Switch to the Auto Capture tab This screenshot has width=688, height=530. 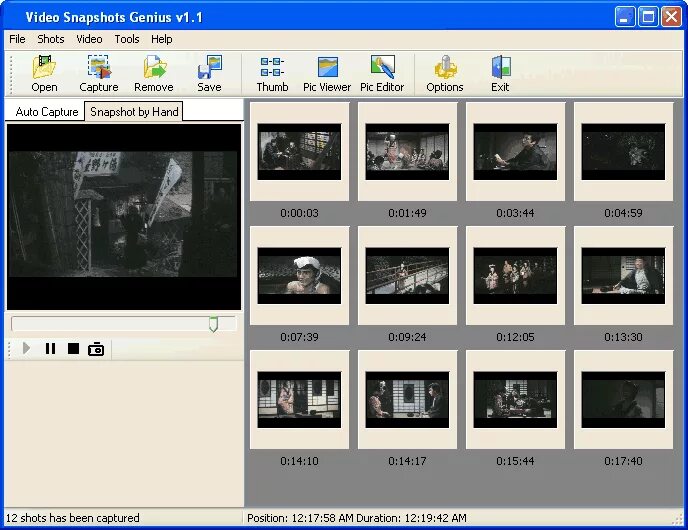pos(47,112)
